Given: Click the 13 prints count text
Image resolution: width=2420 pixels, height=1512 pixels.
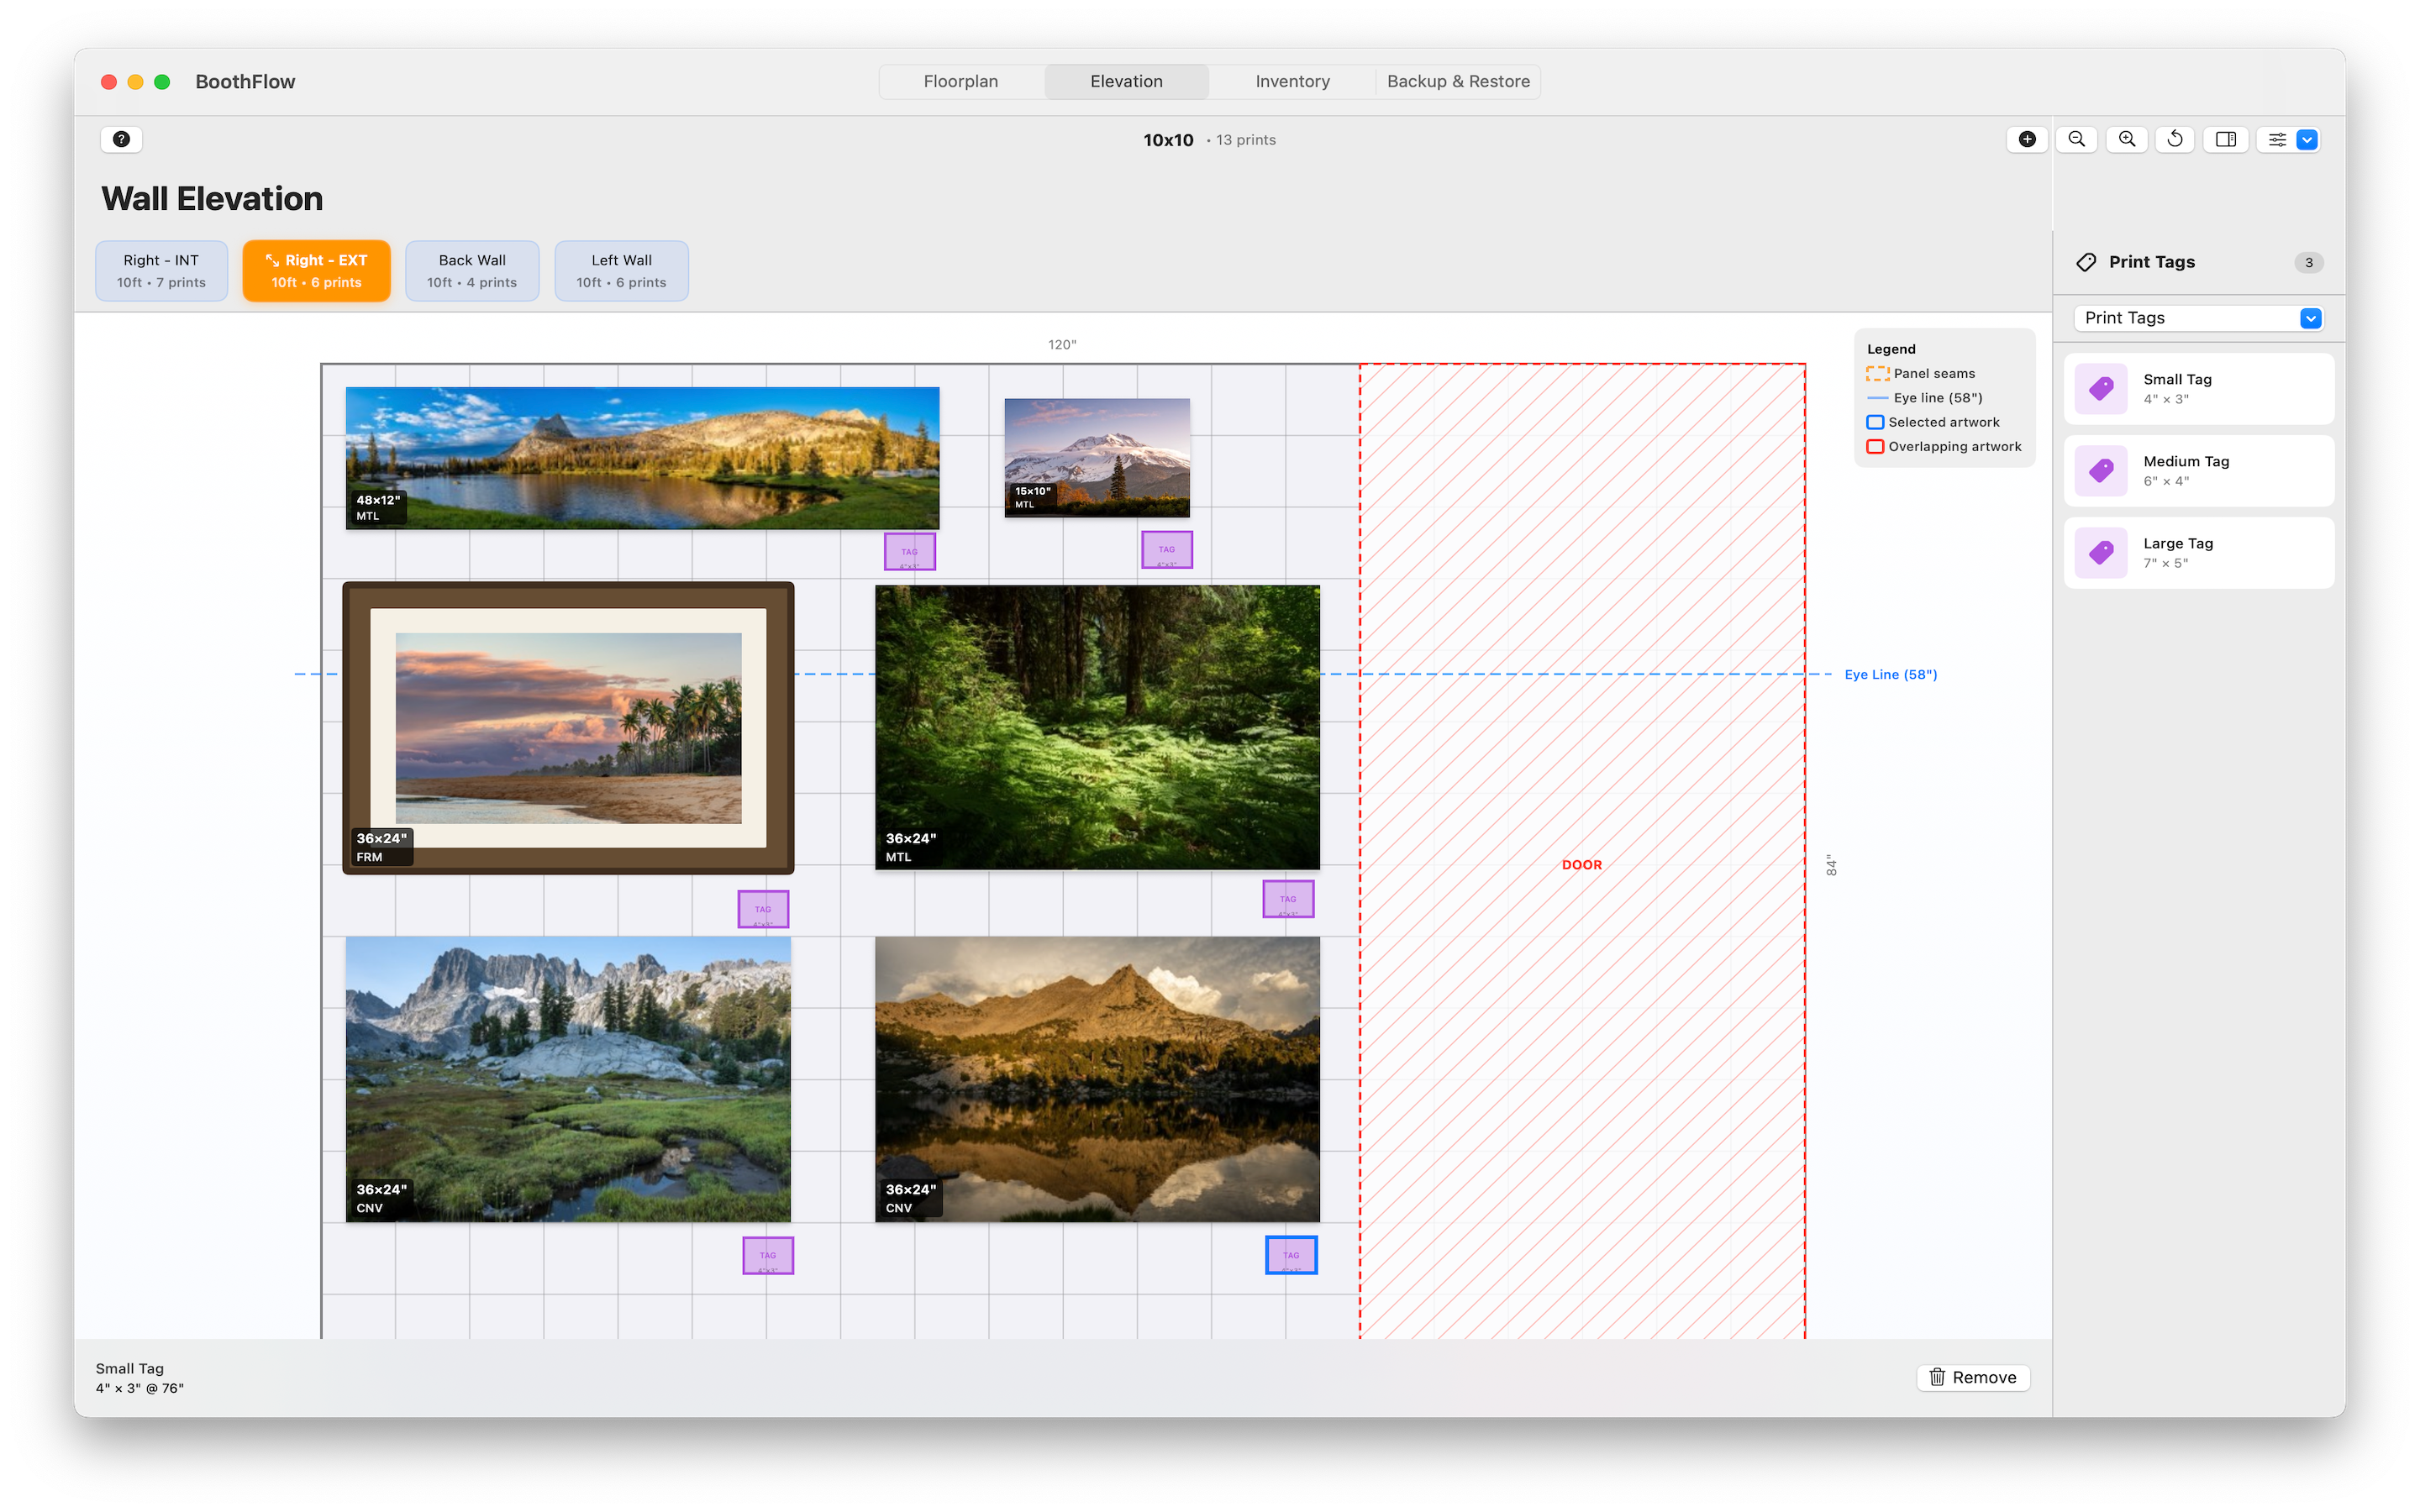Looking at the screenshot, I should pyautogui.click(x=1245, y=140).
